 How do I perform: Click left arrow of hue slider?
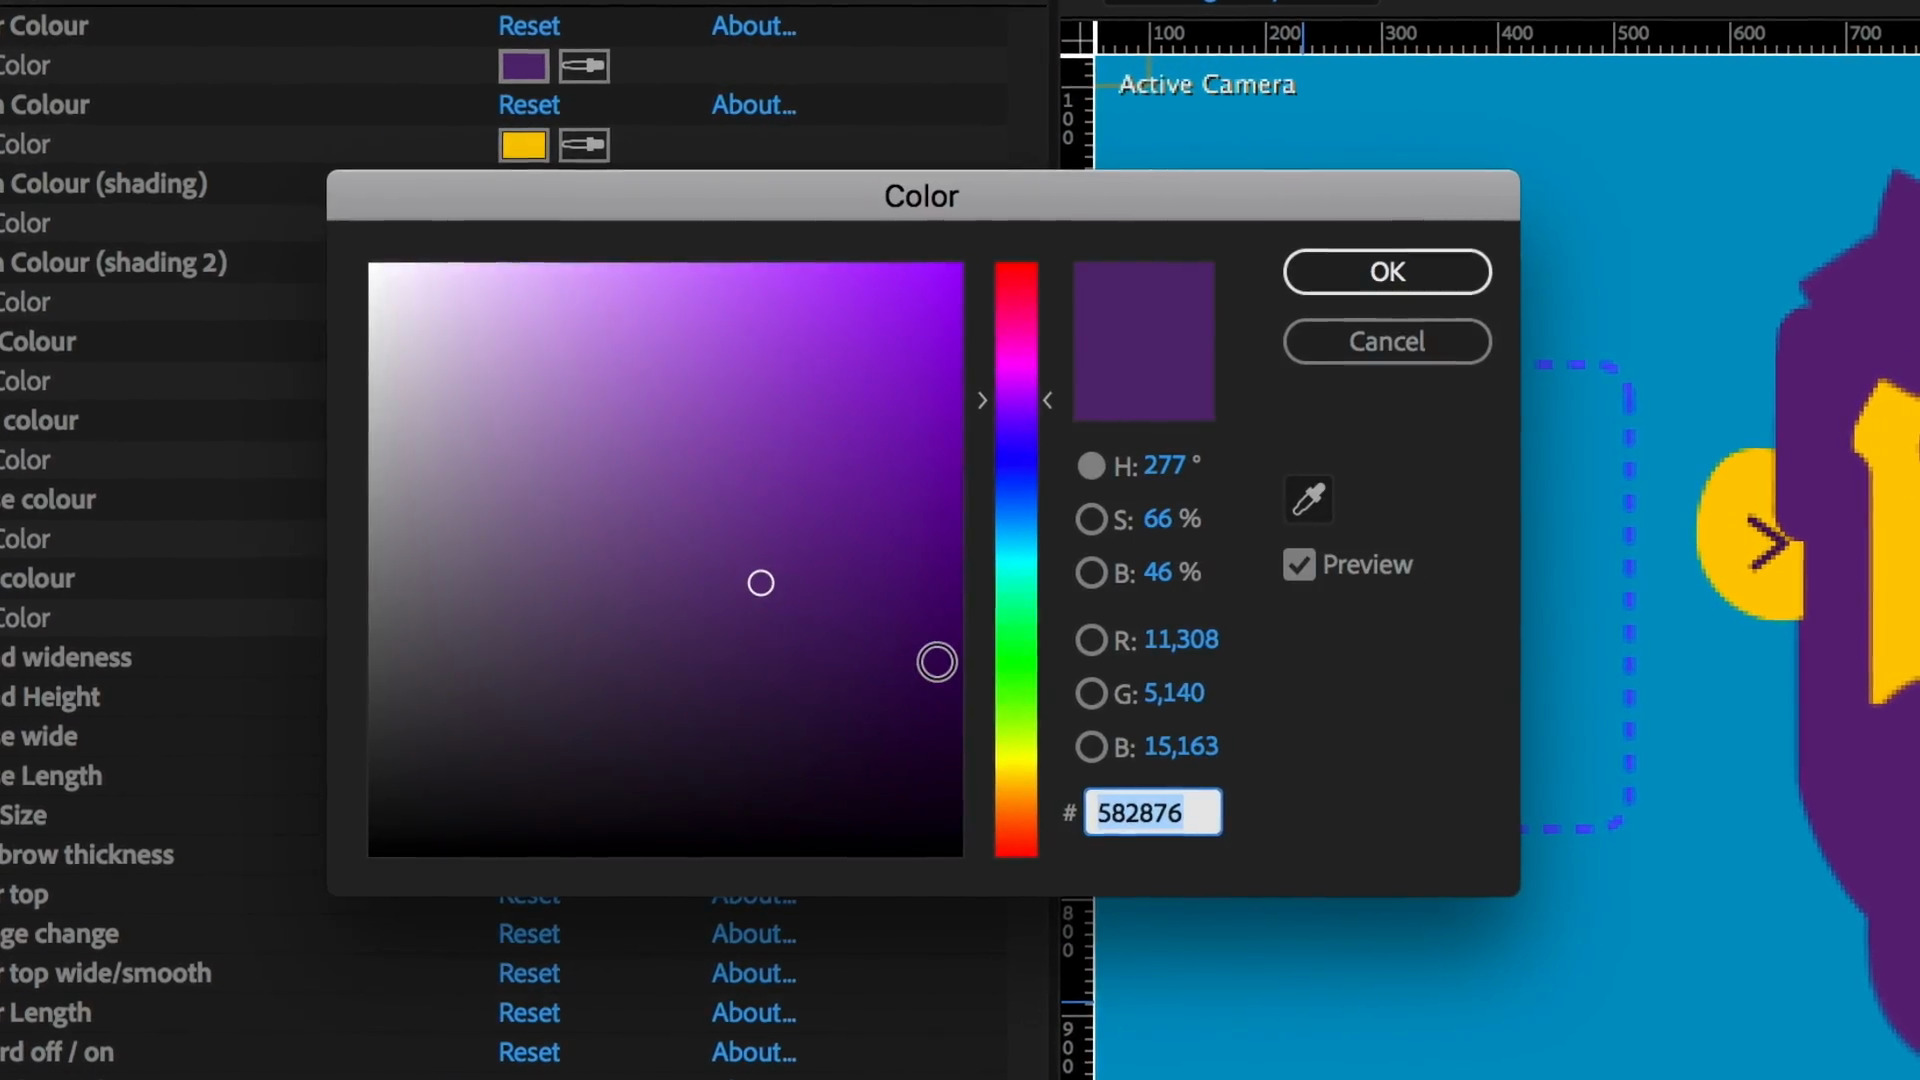pyautogui.click(x=982, y=401)
